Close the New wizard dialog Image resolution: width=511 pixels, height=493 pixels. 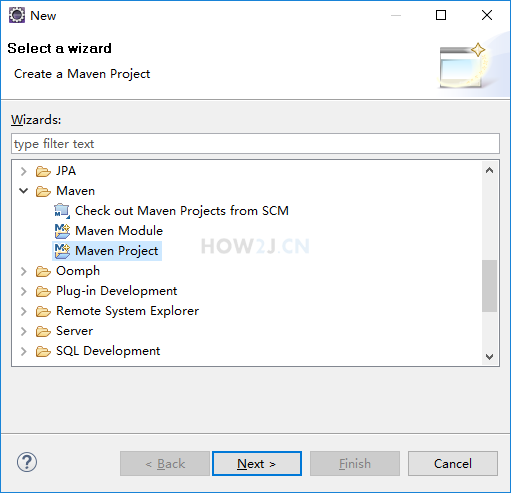click(487, 15)
